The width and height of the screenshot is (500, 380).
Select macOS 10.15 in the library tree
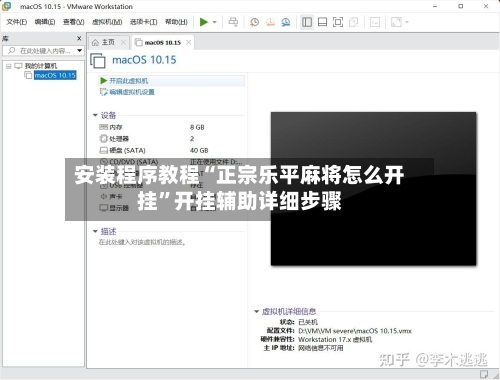coord(55,75)
